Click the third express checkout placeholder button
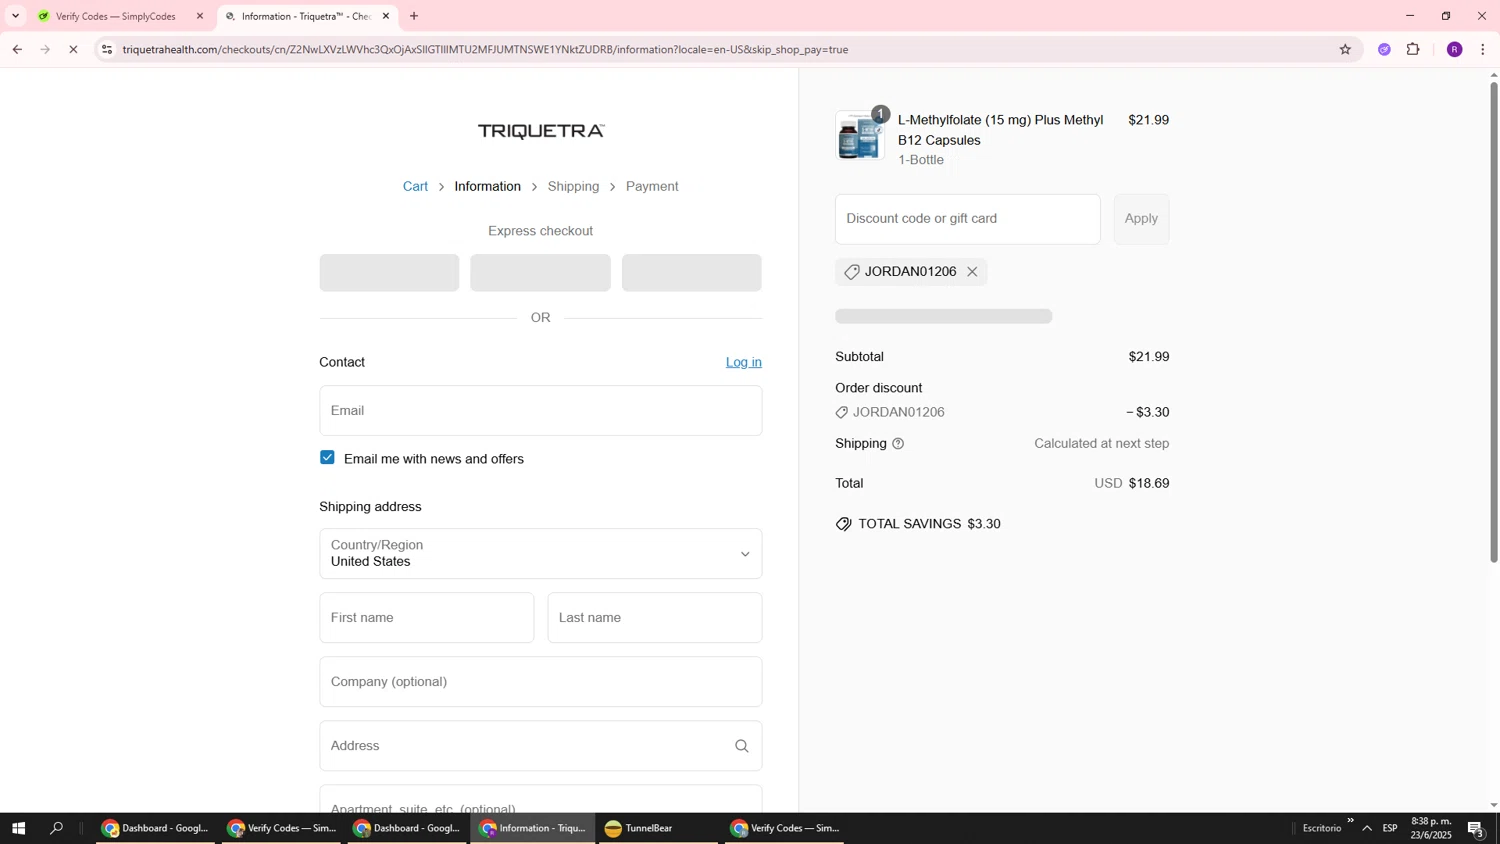This screenshot has width=1500, height=844. (691, 272)
